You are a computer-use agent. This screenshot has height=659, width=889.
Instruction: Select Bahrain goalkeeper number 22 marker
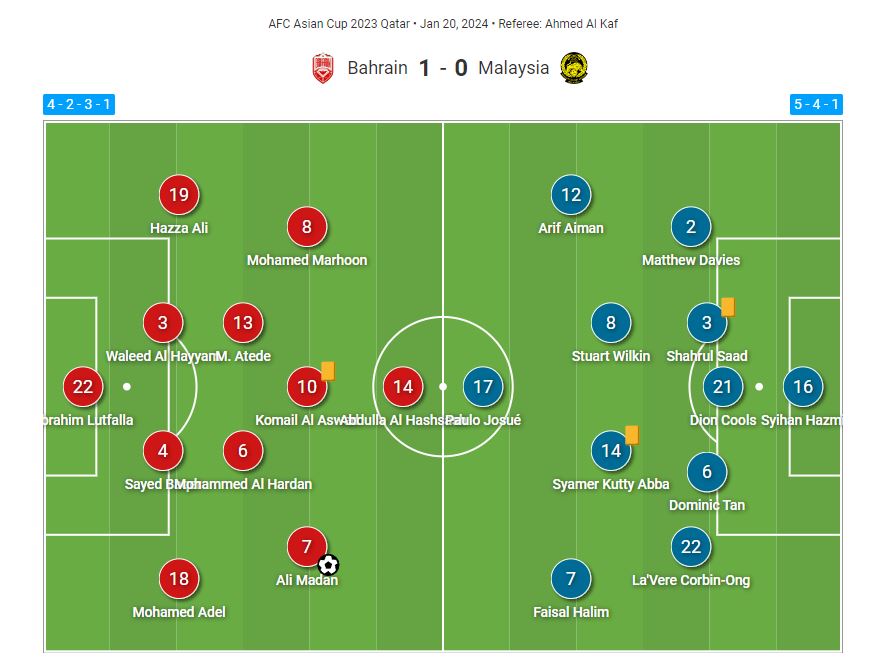(x=83, y=387)
